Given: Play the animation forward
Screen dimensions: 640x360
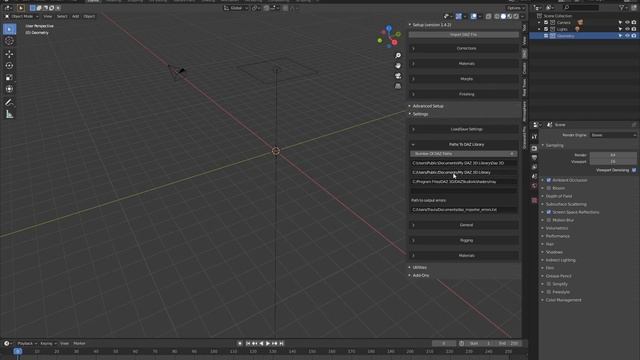Looking at the screenshot, I should point(268,344).
